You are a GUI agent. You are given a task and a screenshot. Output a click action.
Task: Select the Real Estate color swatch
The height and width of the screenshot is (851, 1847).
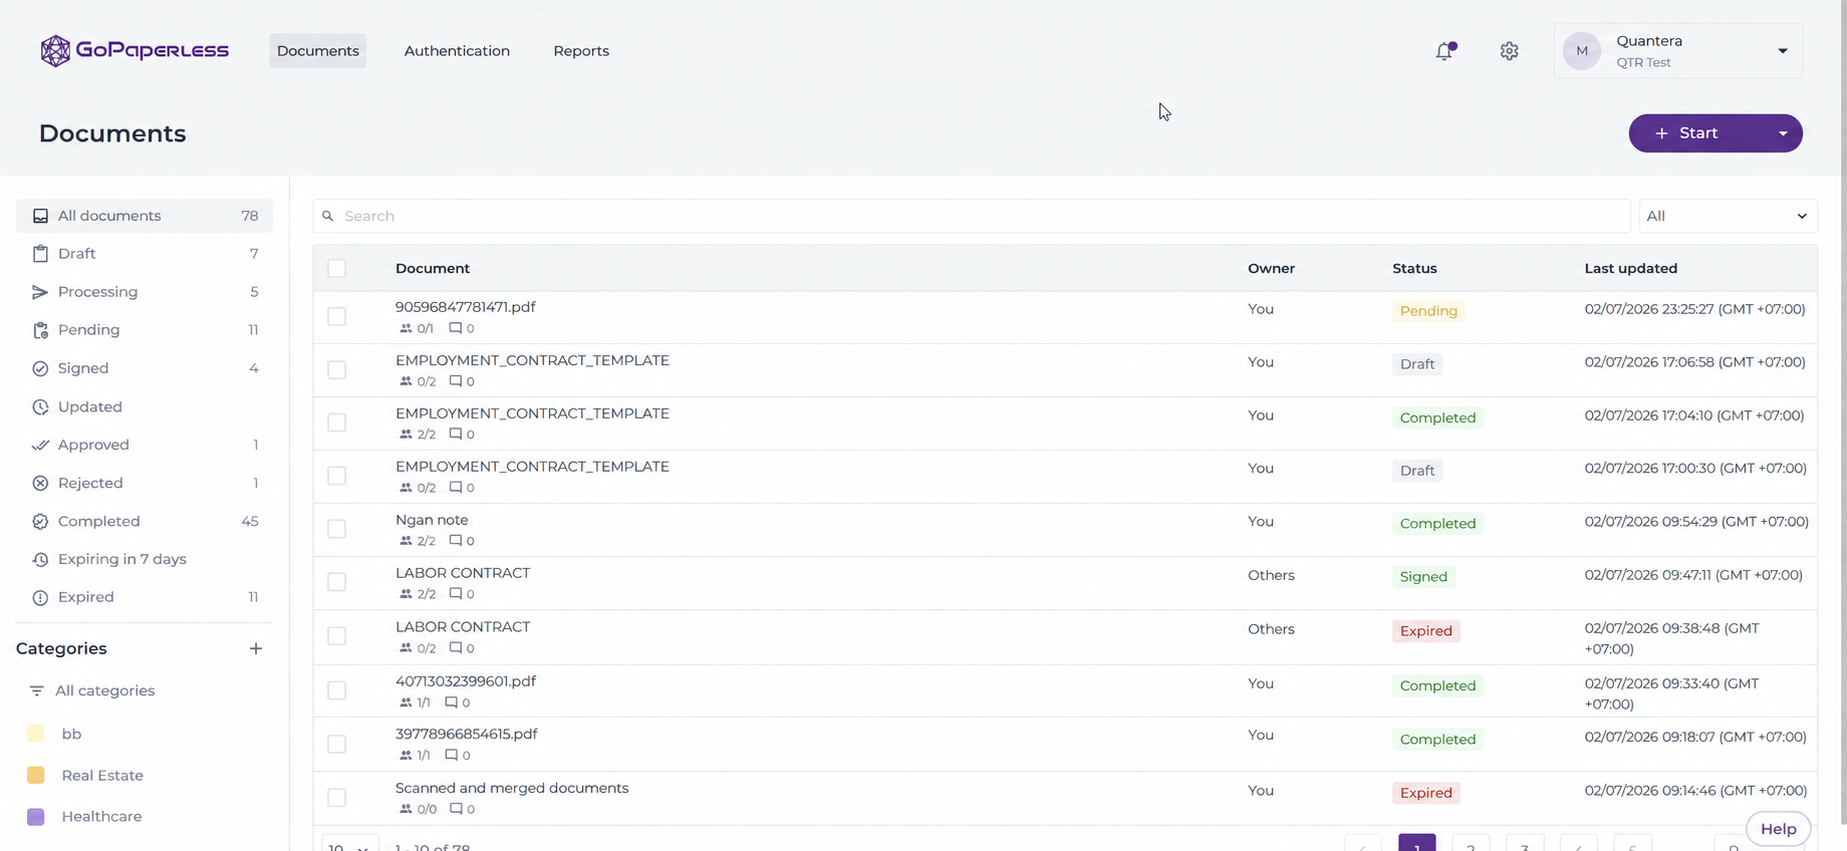click(36, 775)
